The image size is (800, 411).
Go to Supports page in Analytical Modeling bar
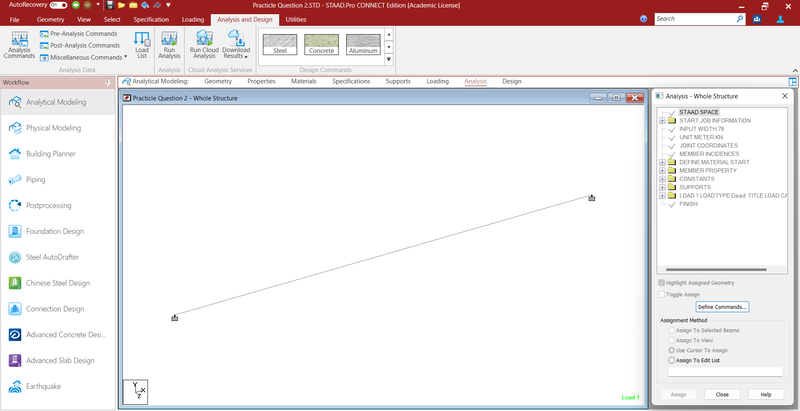[x=398, y=82]
